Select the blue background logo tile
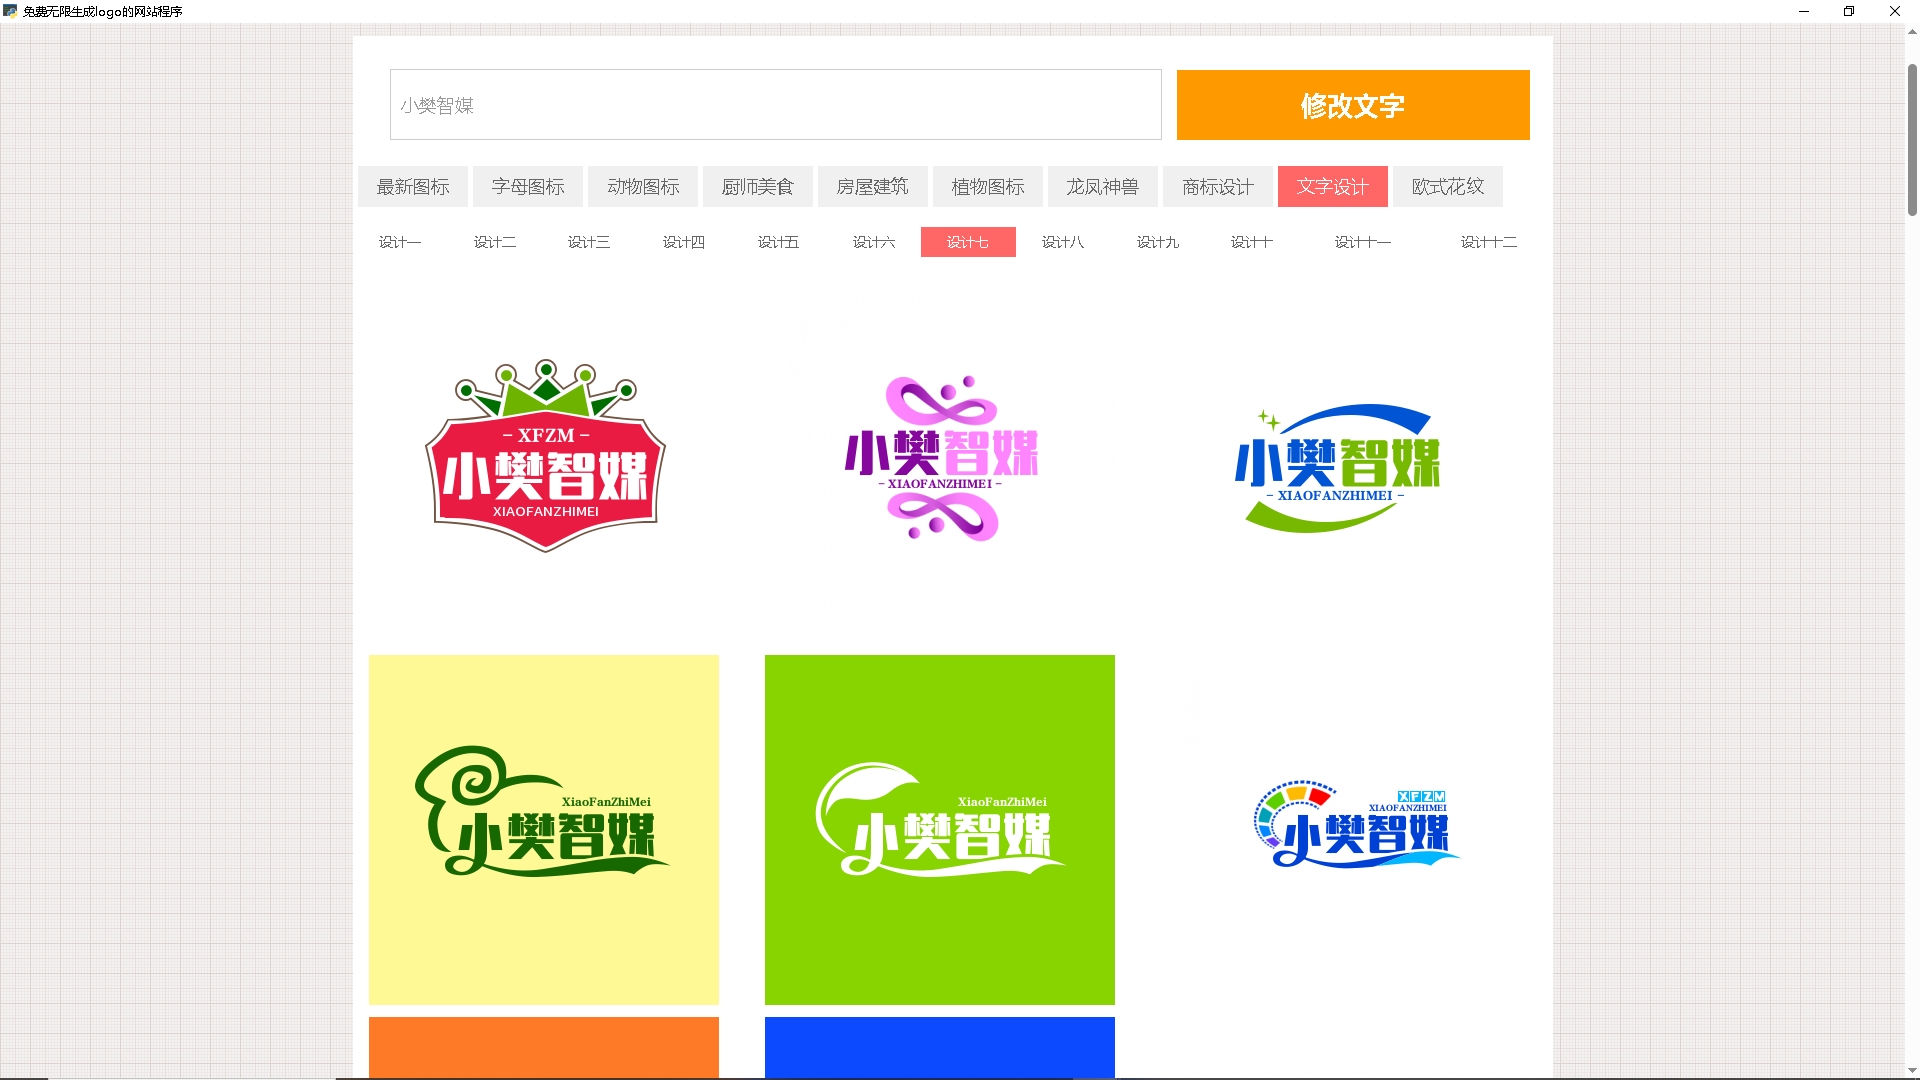 pyautogui.click(x=940, y=1046)
